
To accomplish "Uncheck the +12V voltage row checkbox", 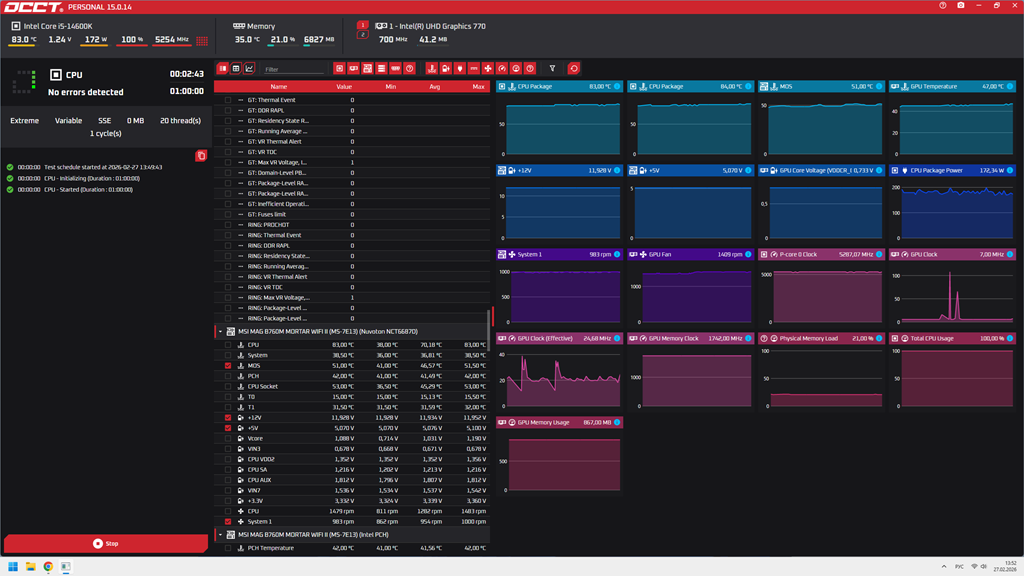I will click(x=228, y=417).
